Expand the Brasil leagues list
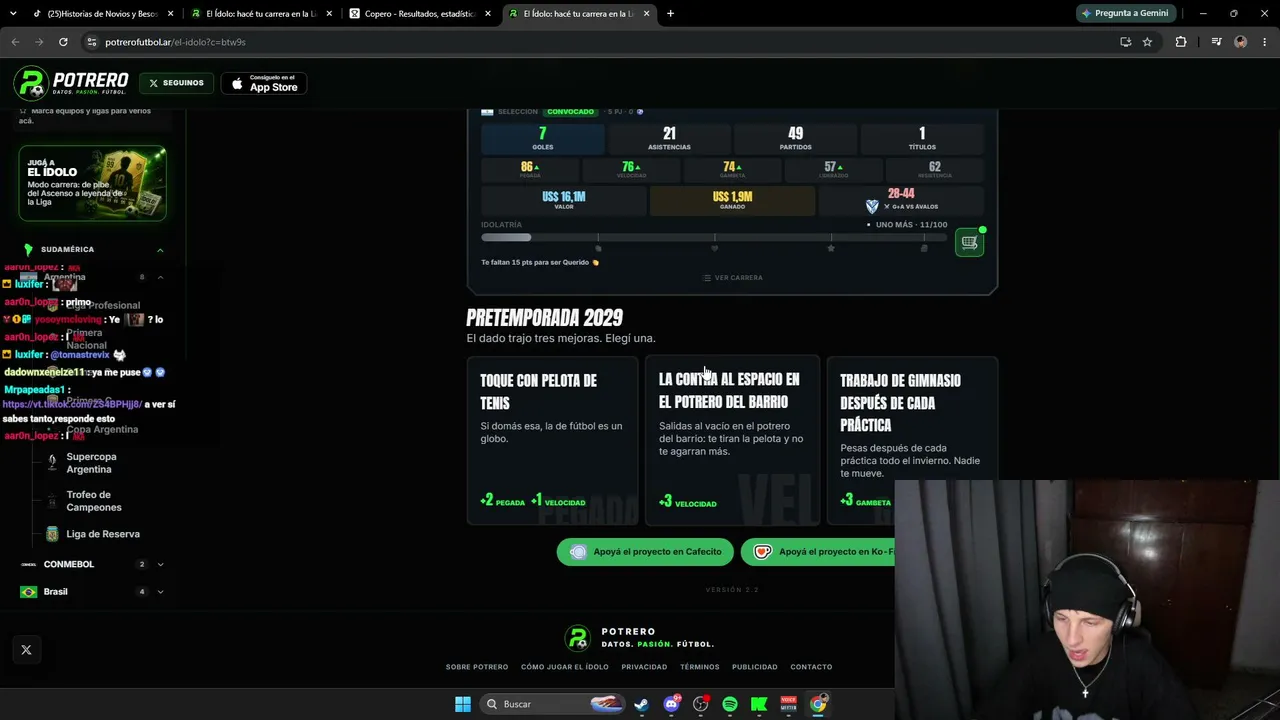The width and height of the screenshot is (1280, 720). tap(160, 592)
